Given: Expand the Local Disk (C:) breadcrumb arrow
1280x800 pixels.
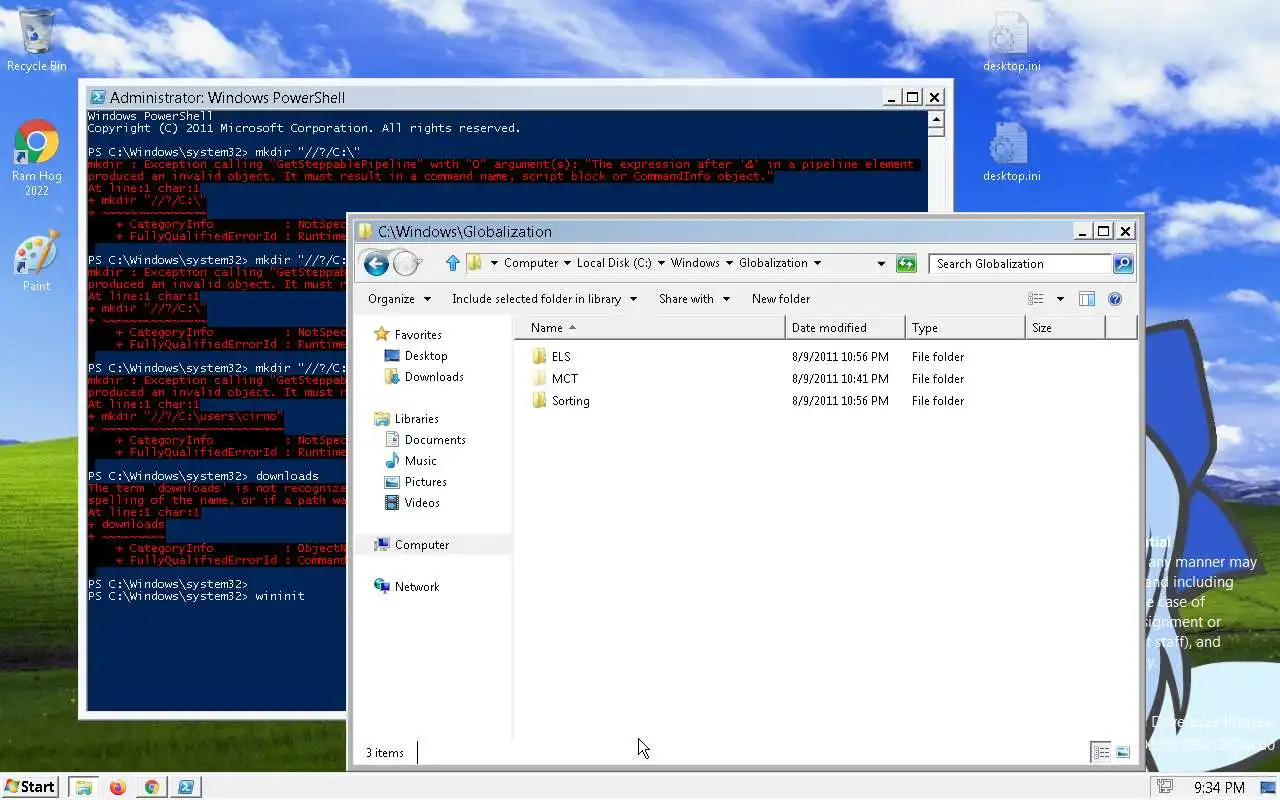Looking at the screenshot, I should click(661, 264).
